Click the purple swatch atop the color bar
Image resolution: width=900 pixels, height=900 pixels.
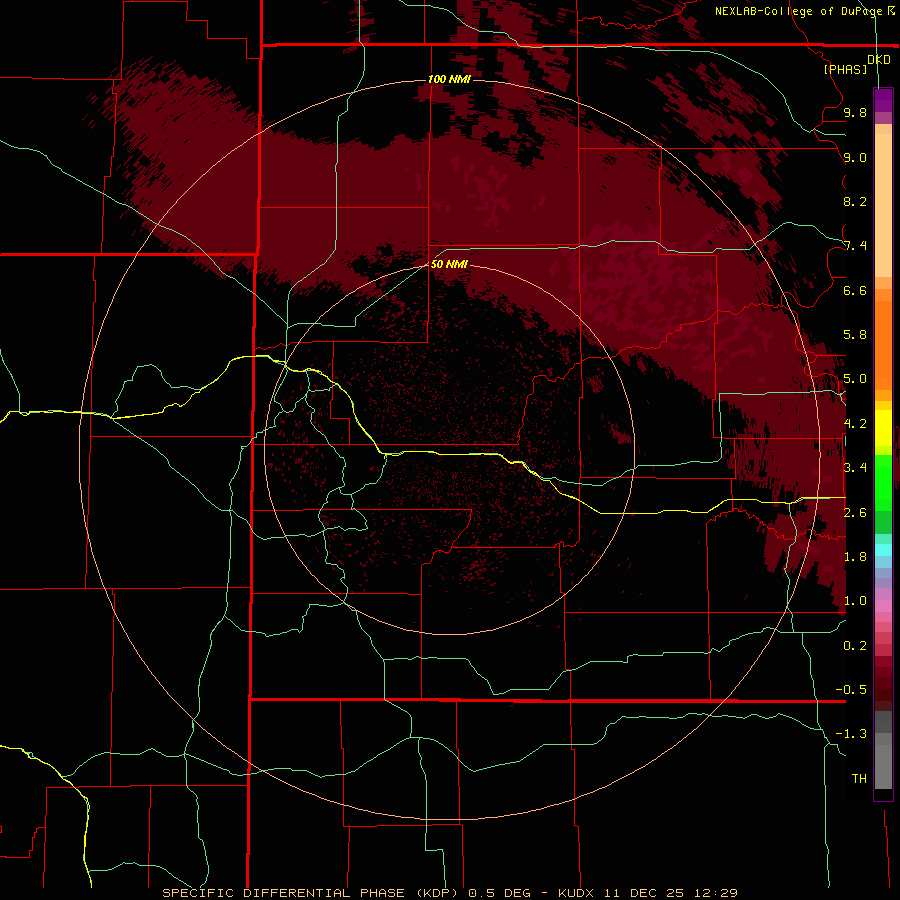point(883,100)
